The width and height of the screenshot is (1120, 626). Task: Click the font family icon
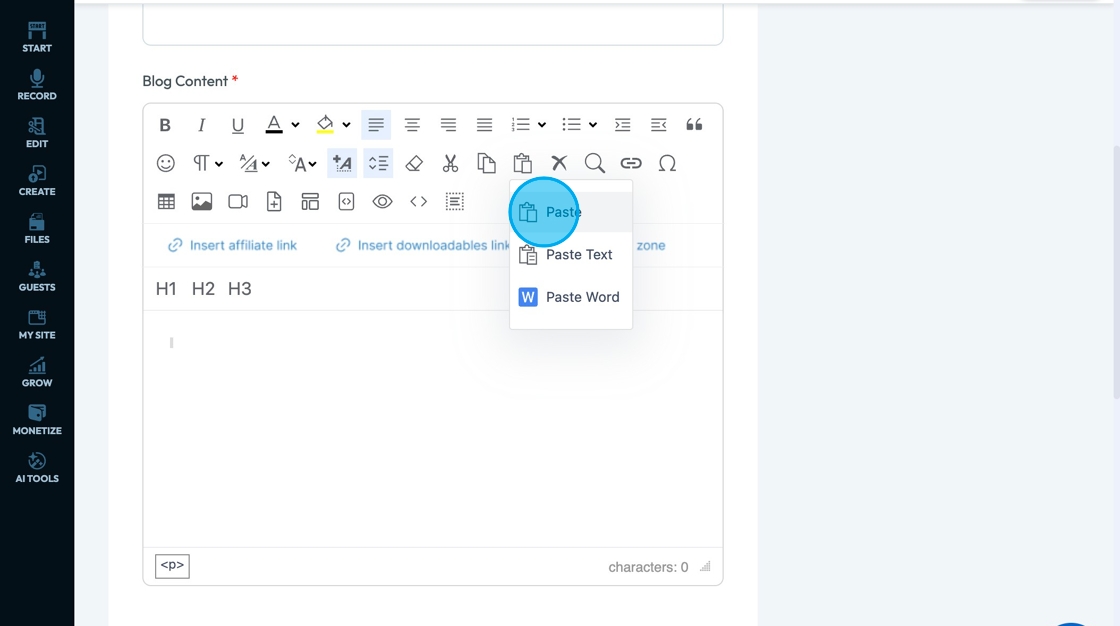click(298, 164)
